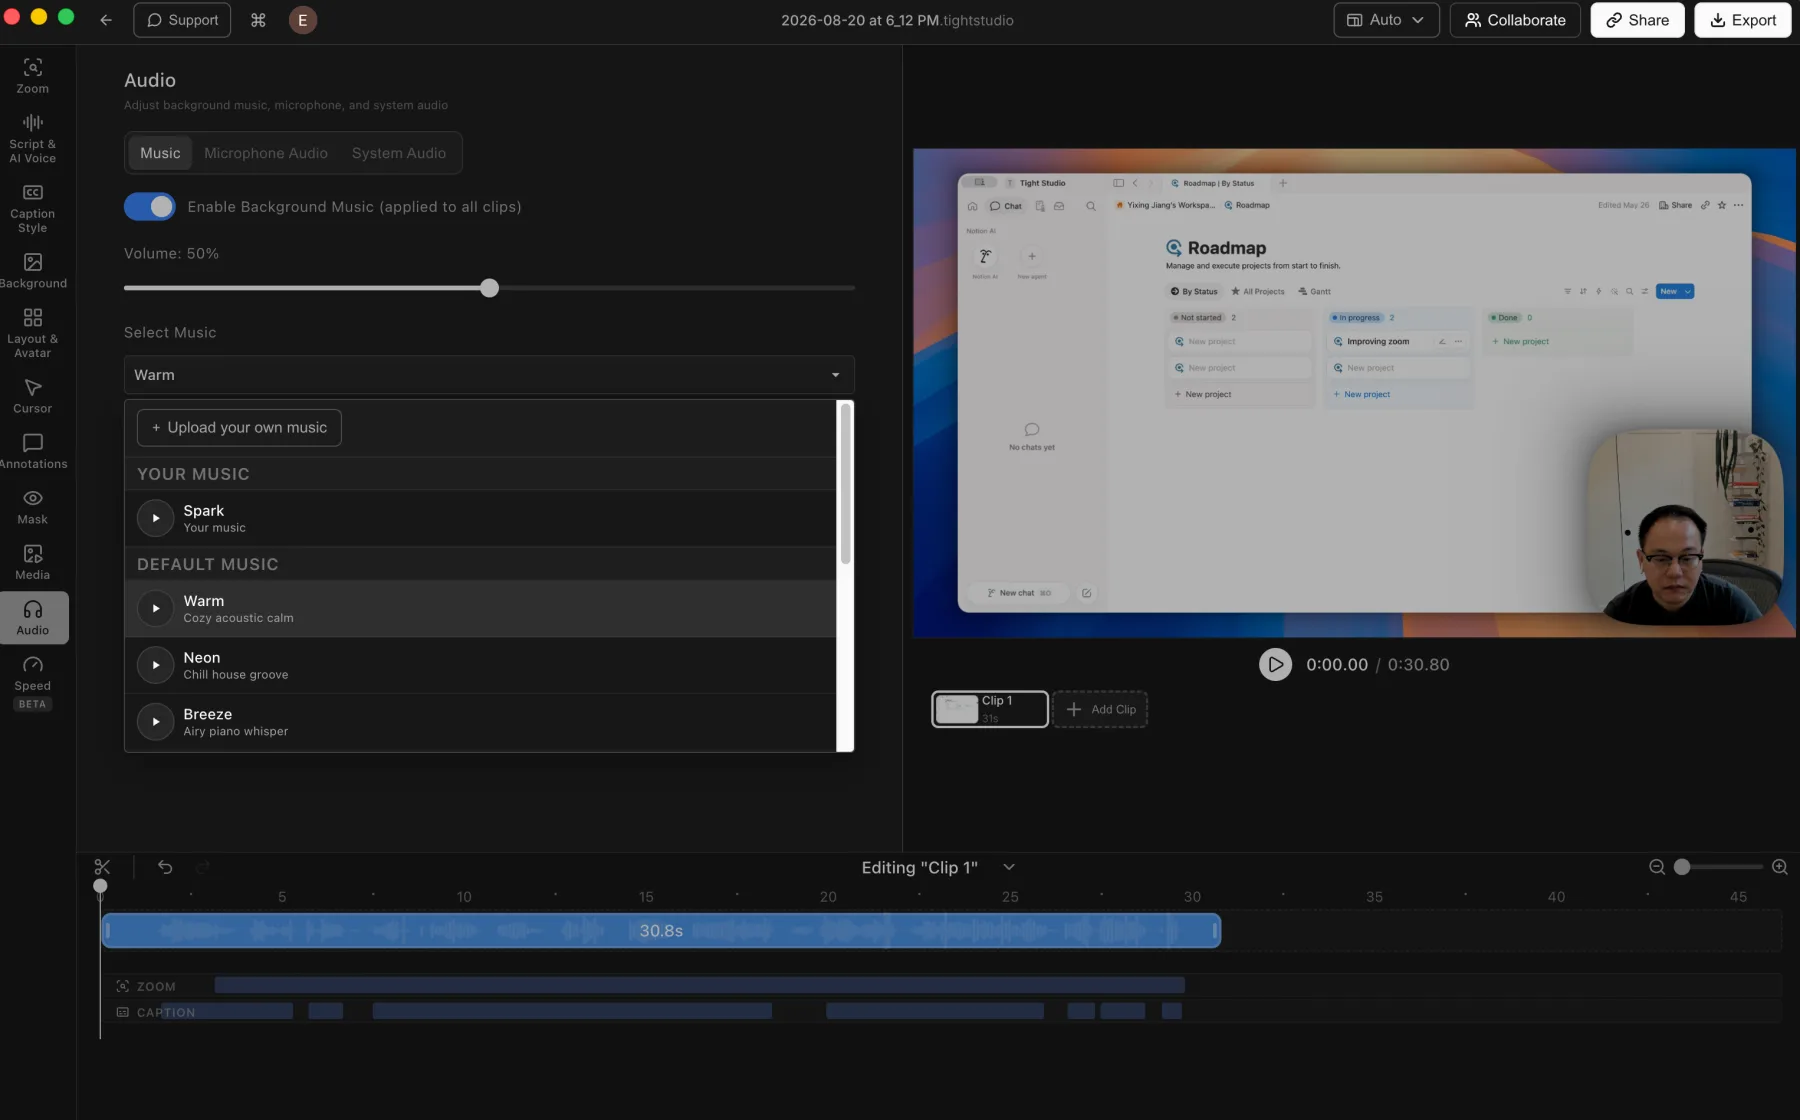Viewport: 1800px width, 1120px height.
Task: Click Add Clip button
Action: click(x=1100, y=709)
